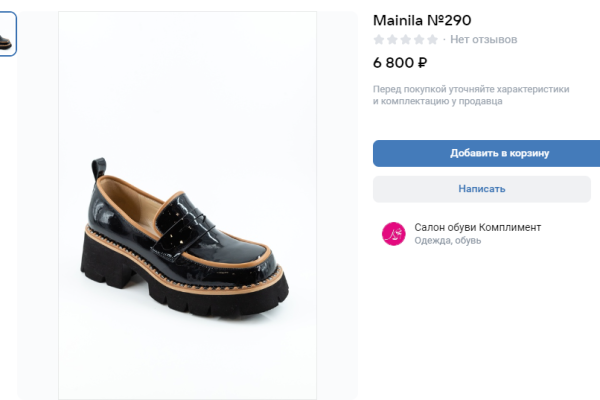This screenshot has width=600, height=400.
Task: Click the first rating star
Action: 379,40
